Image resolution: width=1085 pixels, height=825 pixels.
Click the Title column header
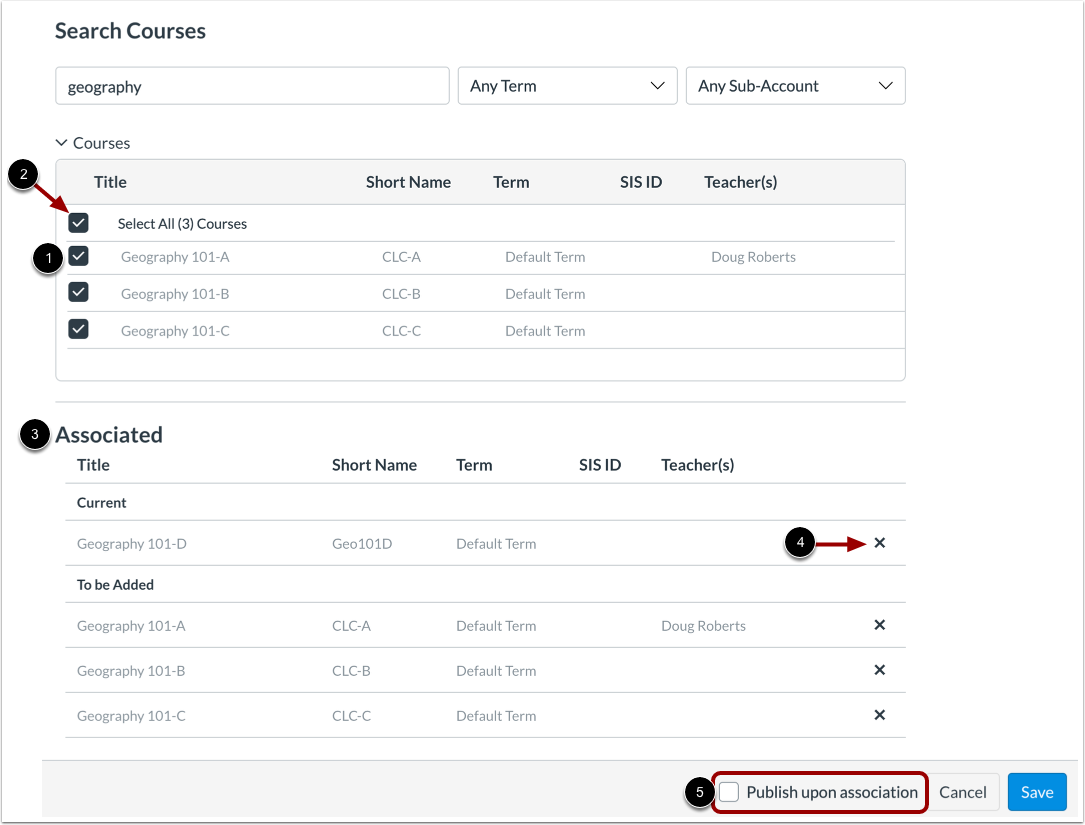click(109, 182)
